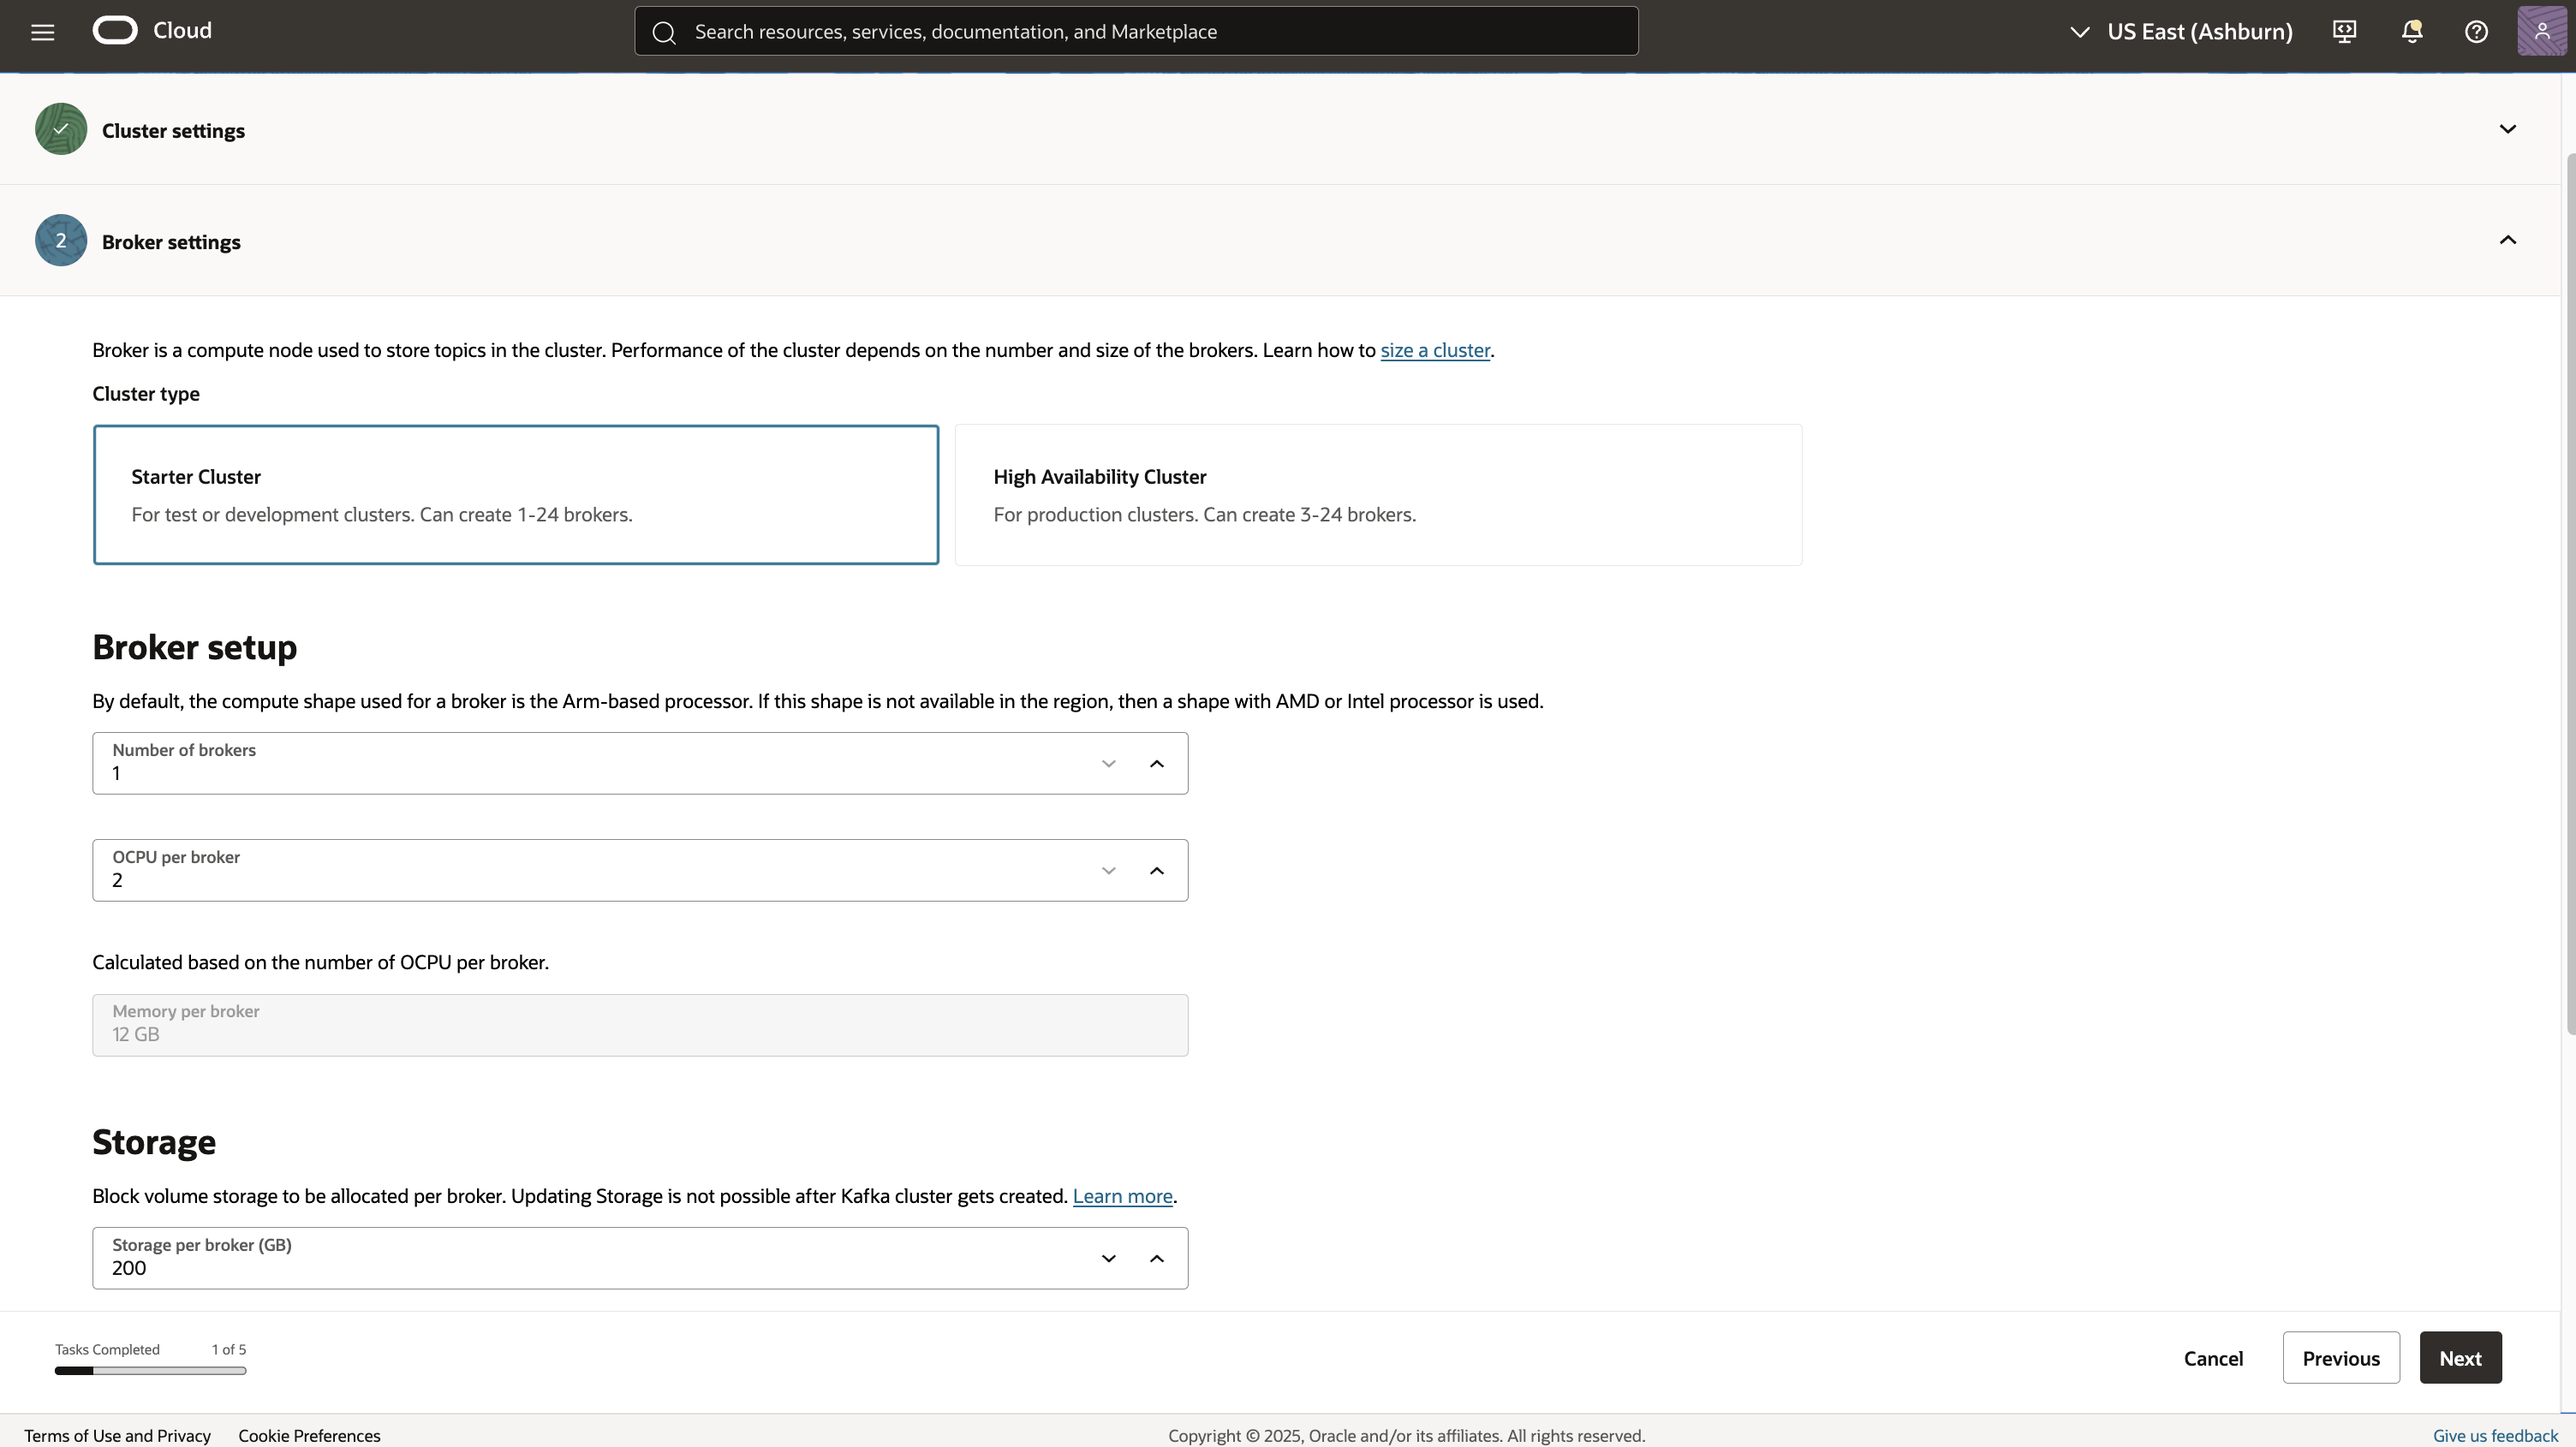Open the size a cluster link
2576x1447 pixels.
coord(1435,351)
